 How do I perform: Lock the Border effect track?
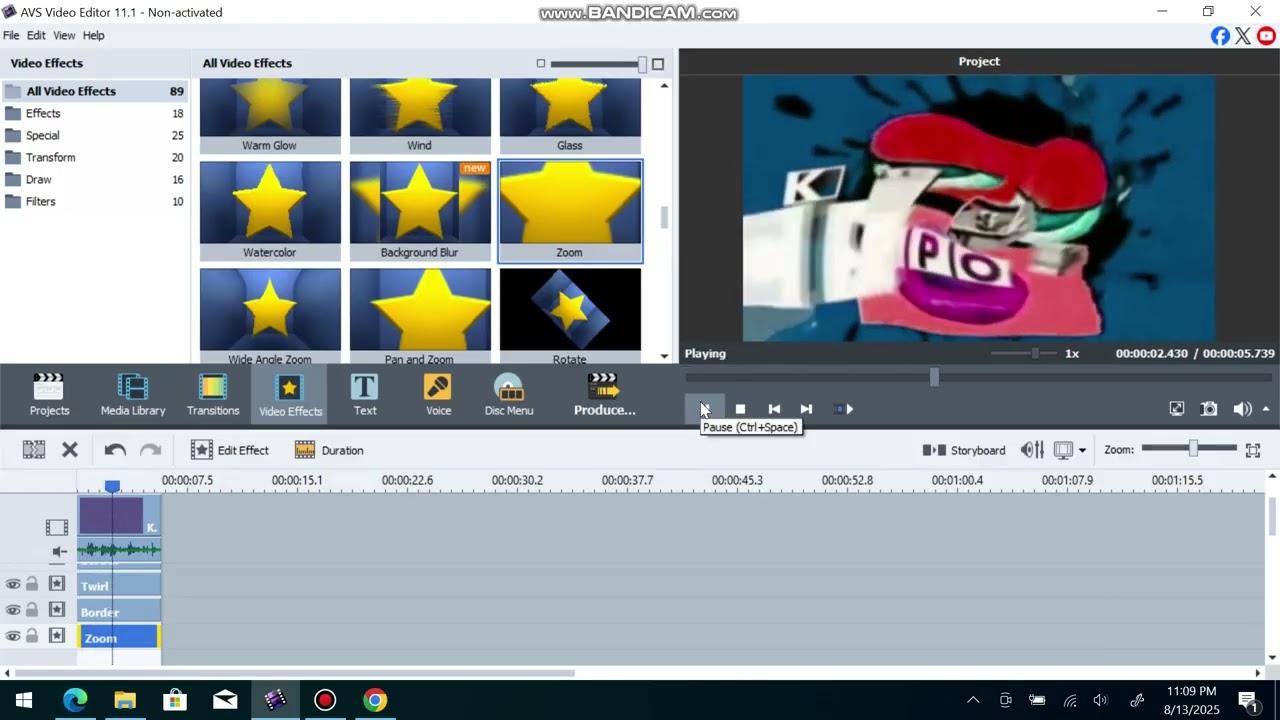click(x=32, y=610)
